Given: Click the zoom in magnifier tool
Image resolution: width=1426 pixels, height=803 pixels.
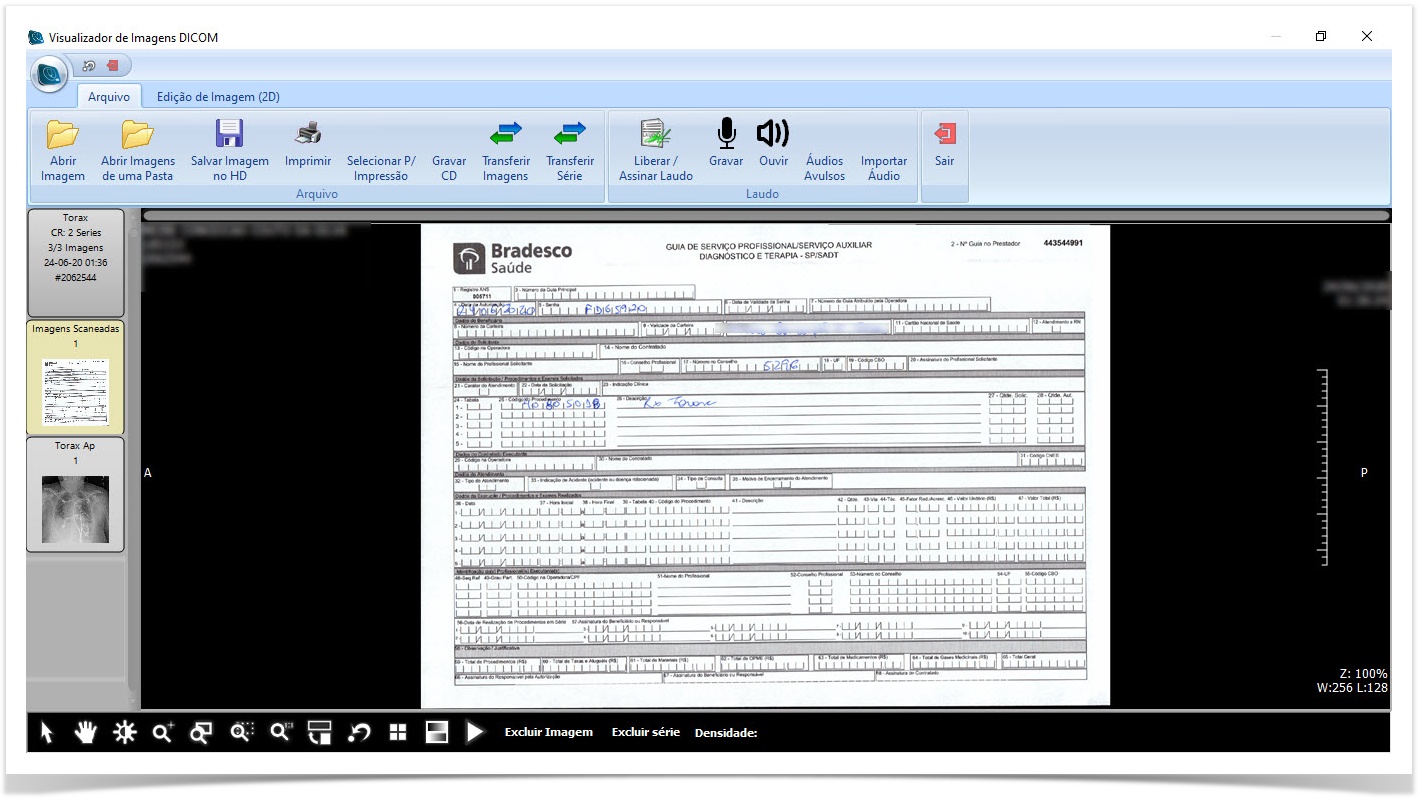Looking at the screenshot, I should [163, 733].
